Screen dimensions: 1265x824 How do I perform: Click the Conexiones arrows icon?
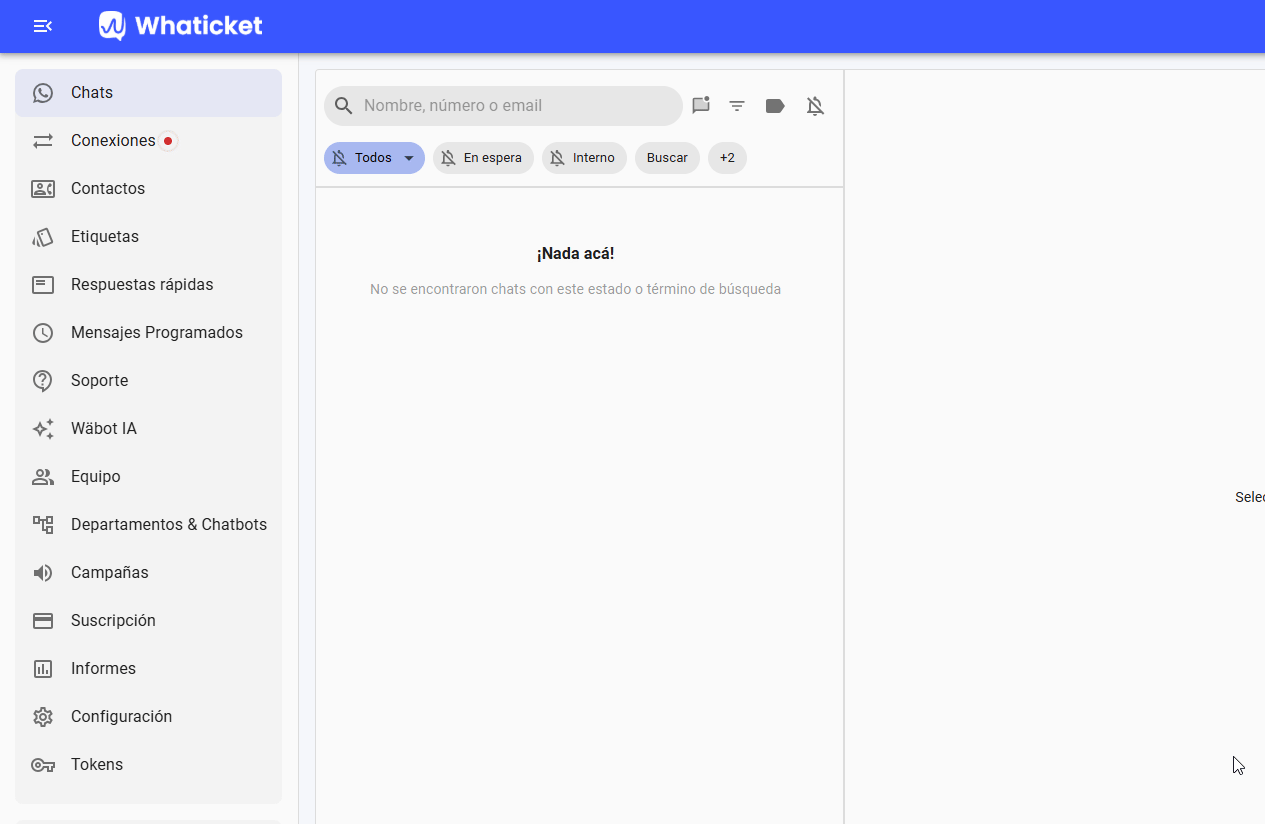[x=43, y=141]
